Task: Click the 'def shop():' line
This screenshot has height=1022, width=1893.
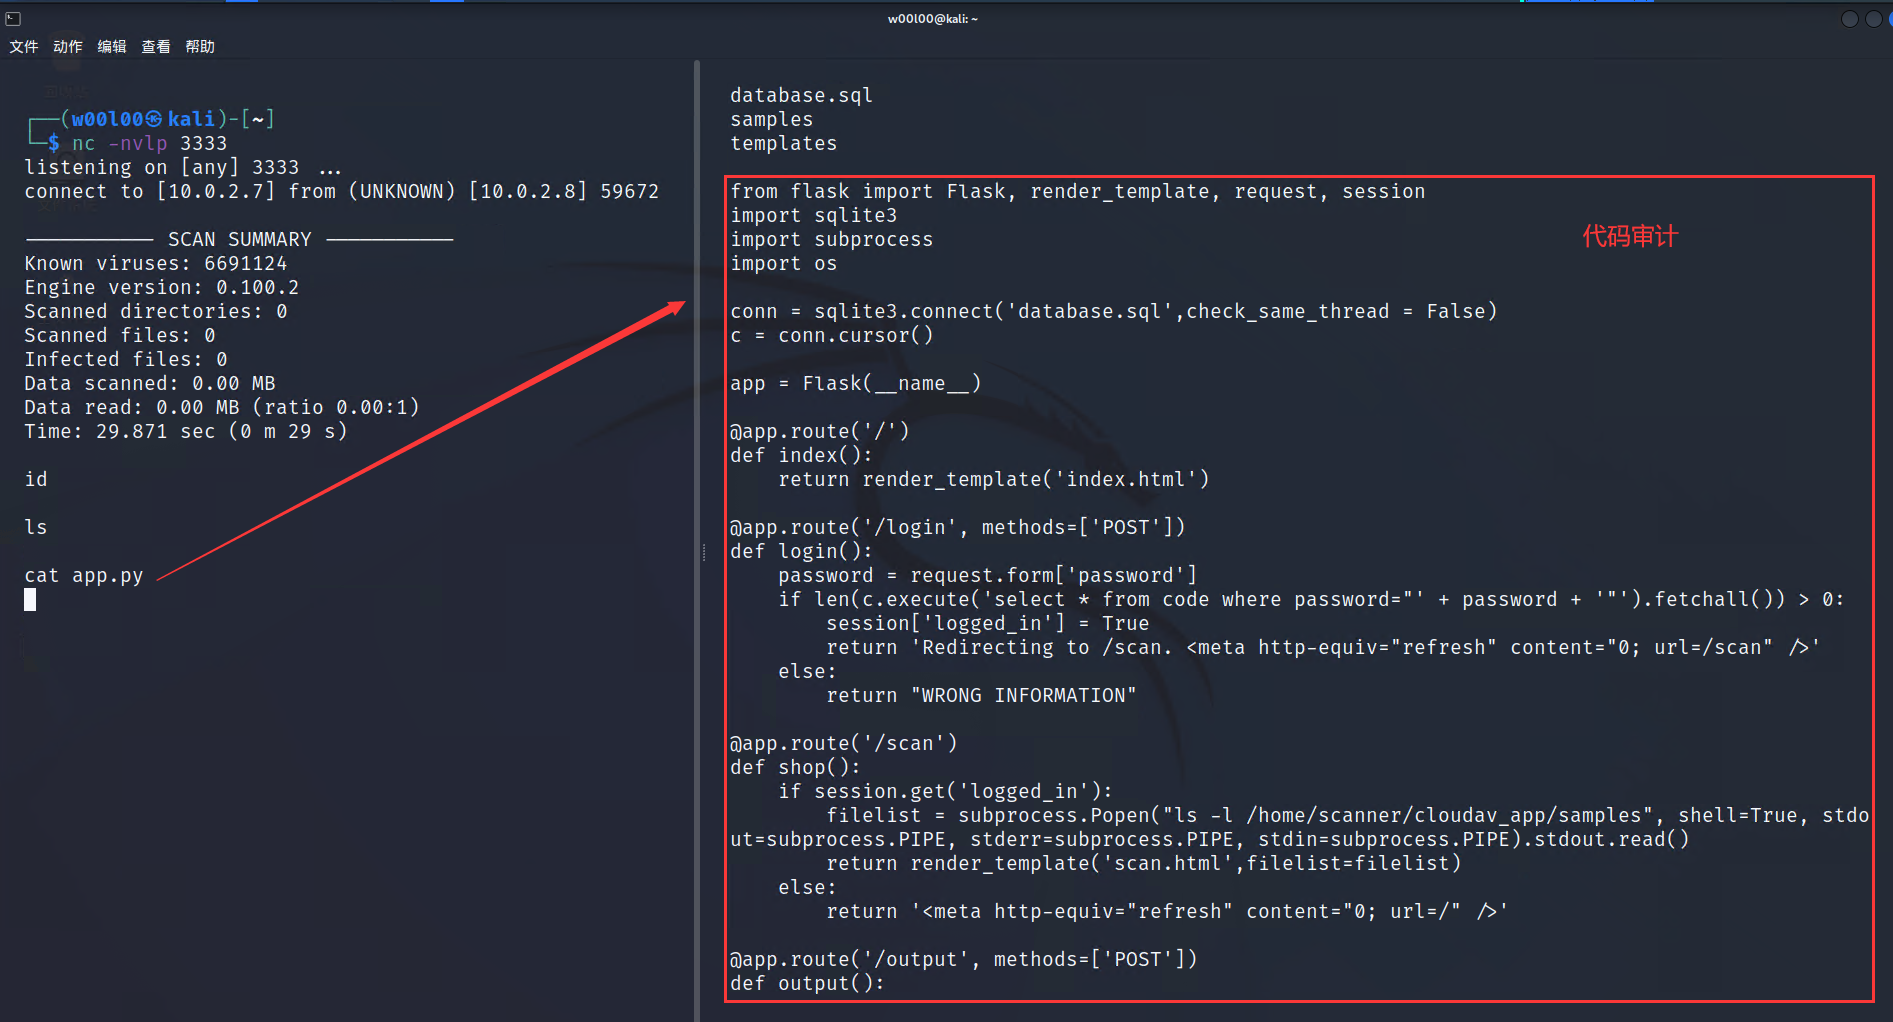Action: click(x=795, y=767)
